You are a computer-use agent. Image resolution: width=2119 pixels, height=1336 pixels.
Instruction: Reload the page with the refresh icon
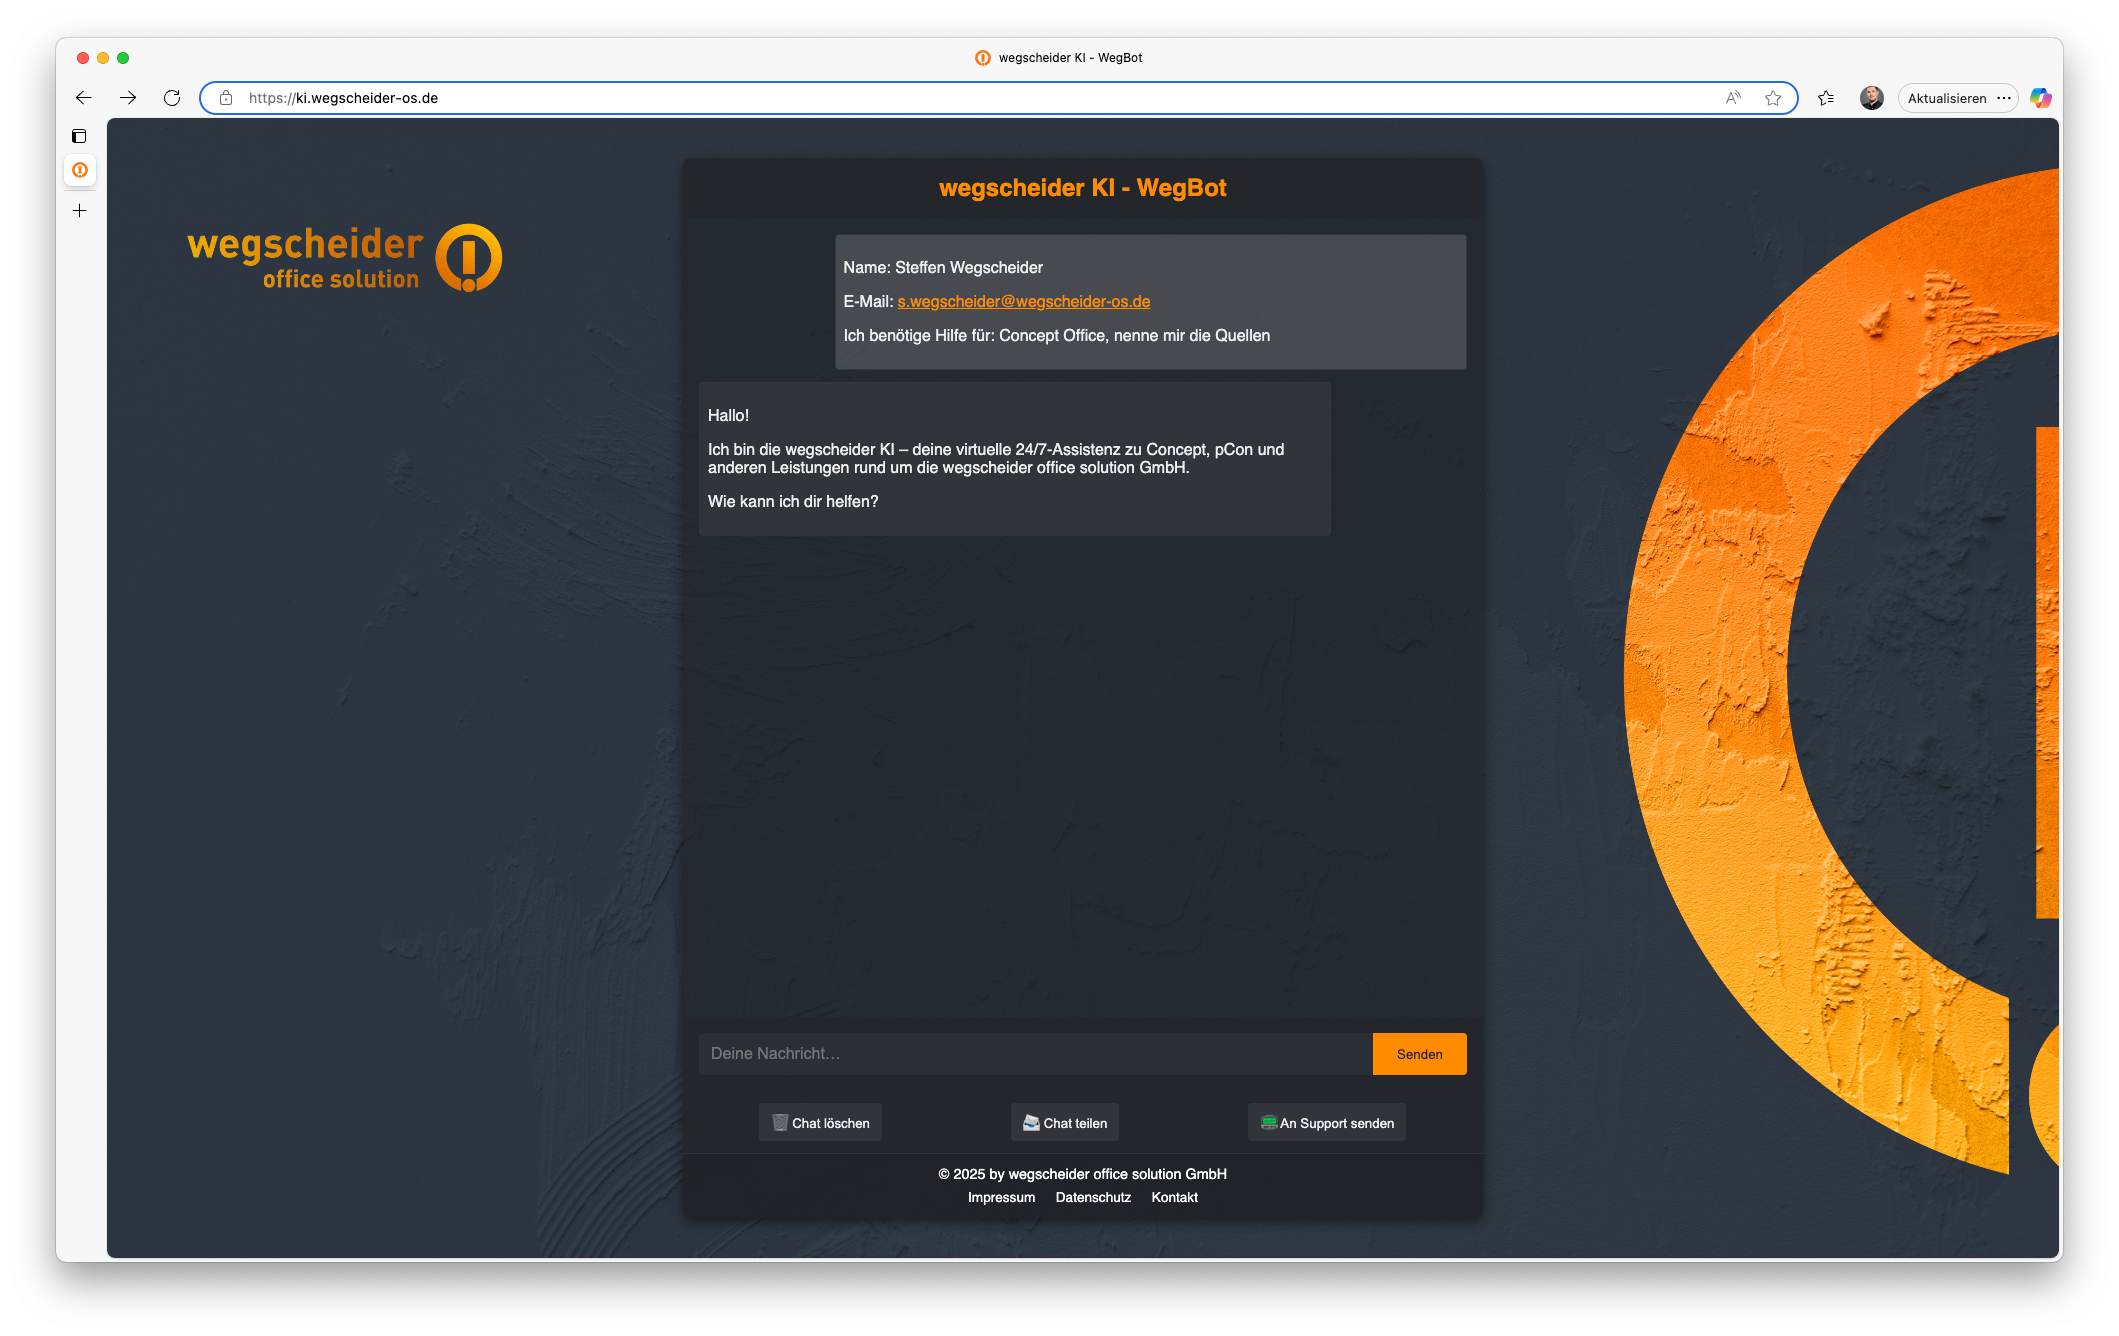pyautogui.click(x=172, y=98)
